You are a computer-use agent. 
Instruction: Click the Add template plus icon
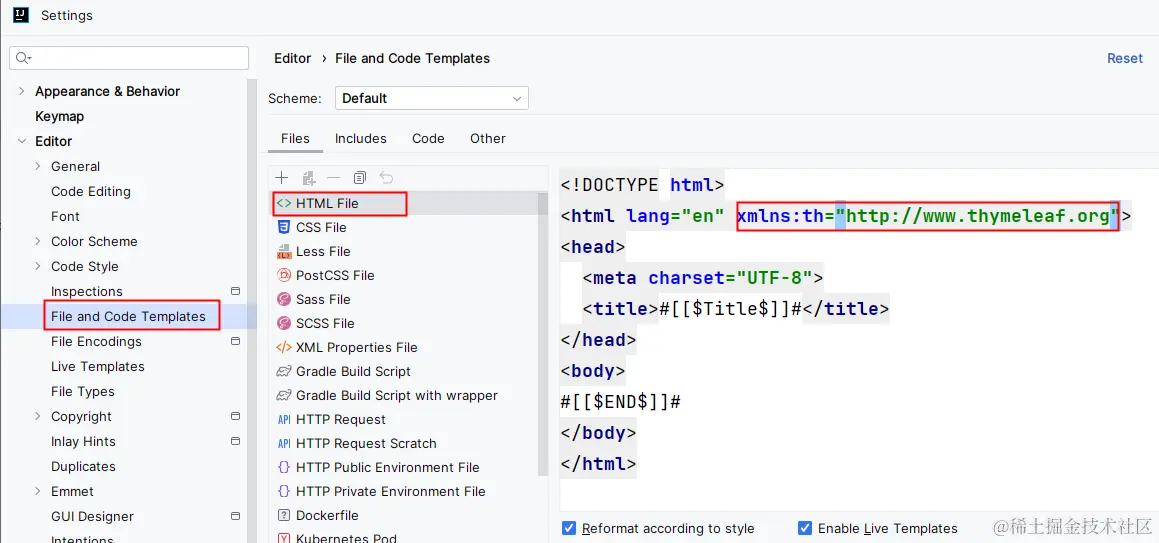(x=282, y=177)
